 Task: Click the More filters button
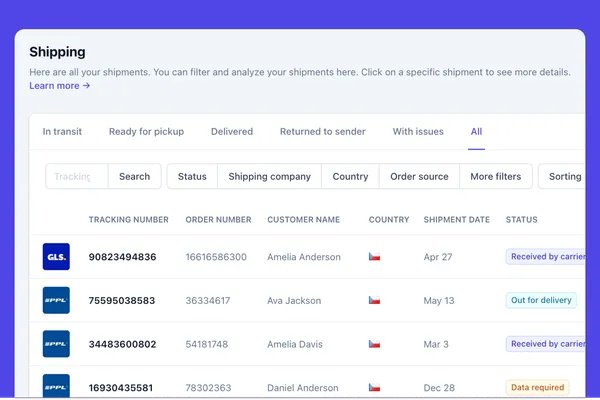(x=495, y=177)
